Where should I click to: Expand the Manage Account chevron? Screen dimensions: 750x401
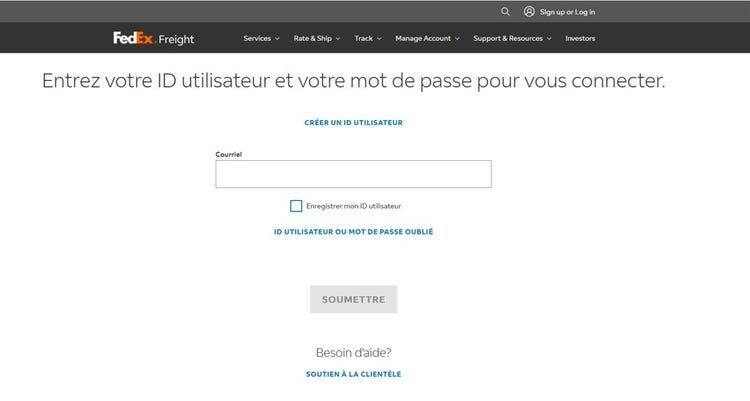tap(457, 39)
